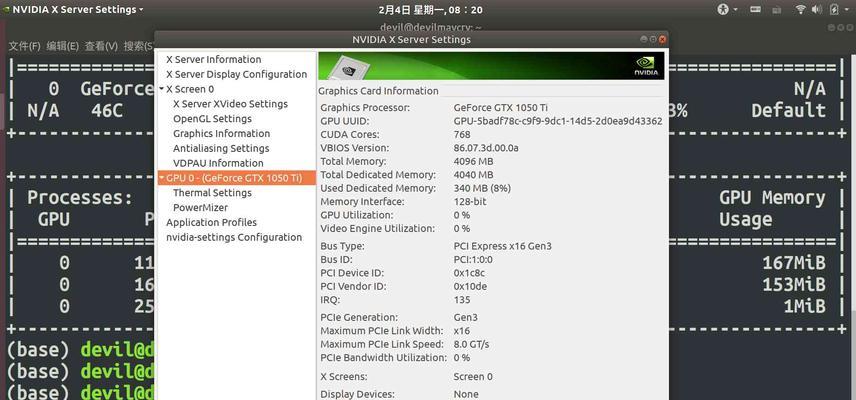Click Total Memory value 4096 MB

click(x=473, y=162)
